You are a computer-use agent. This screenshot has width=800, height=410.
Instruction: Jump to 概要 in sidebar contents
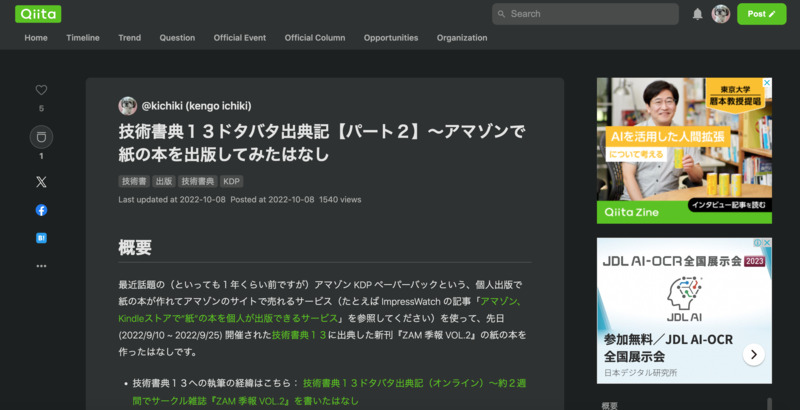[610, 406]
